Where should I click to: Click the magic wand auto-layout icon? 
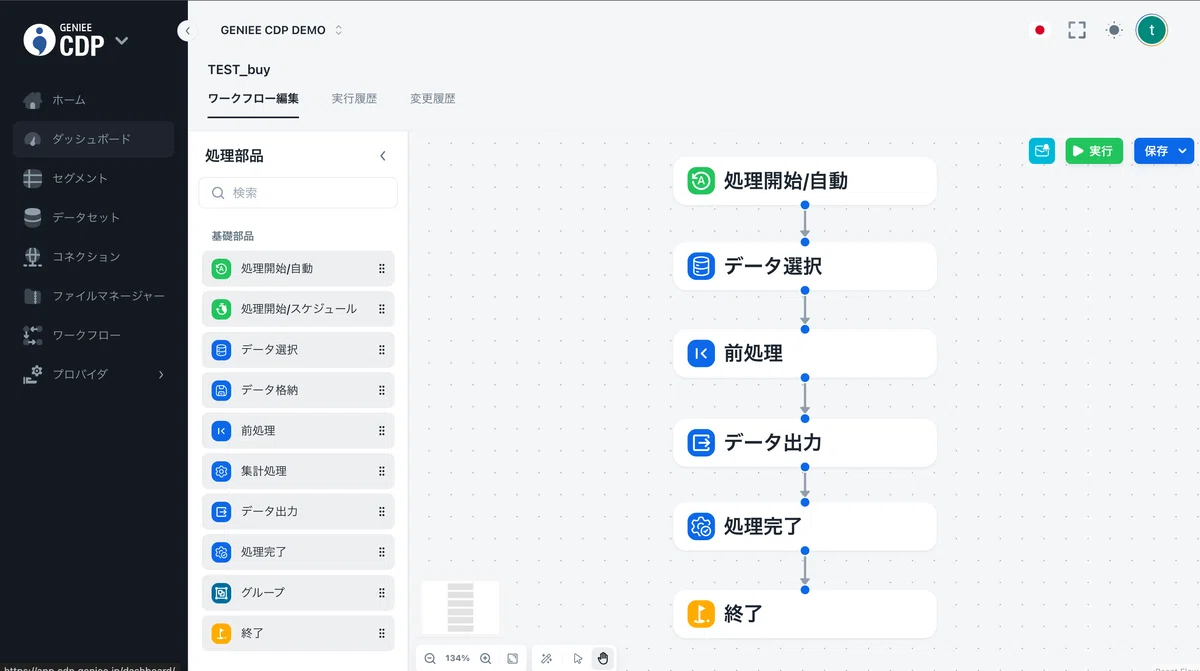click(547, 658)
